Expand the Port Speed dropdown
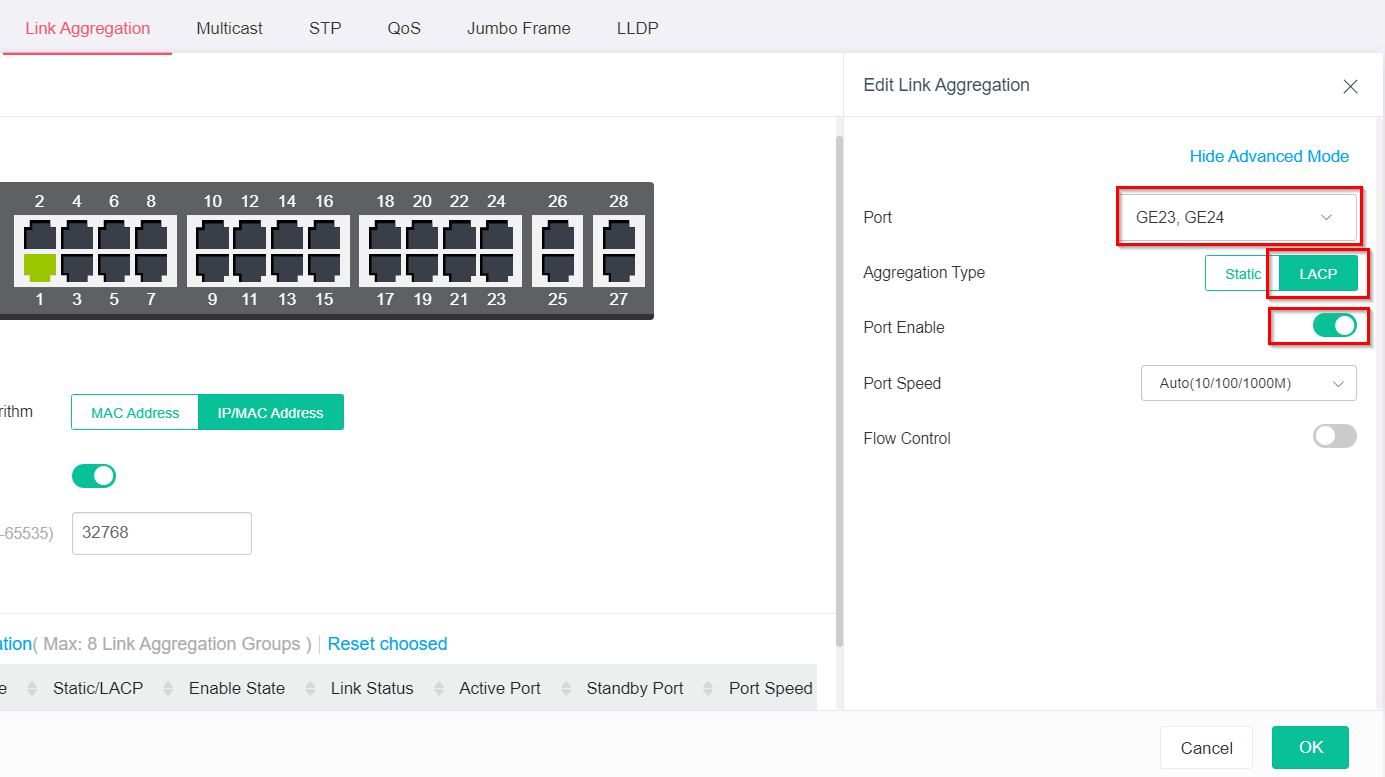The image size is (1385, 777). tap(1248, 383)
